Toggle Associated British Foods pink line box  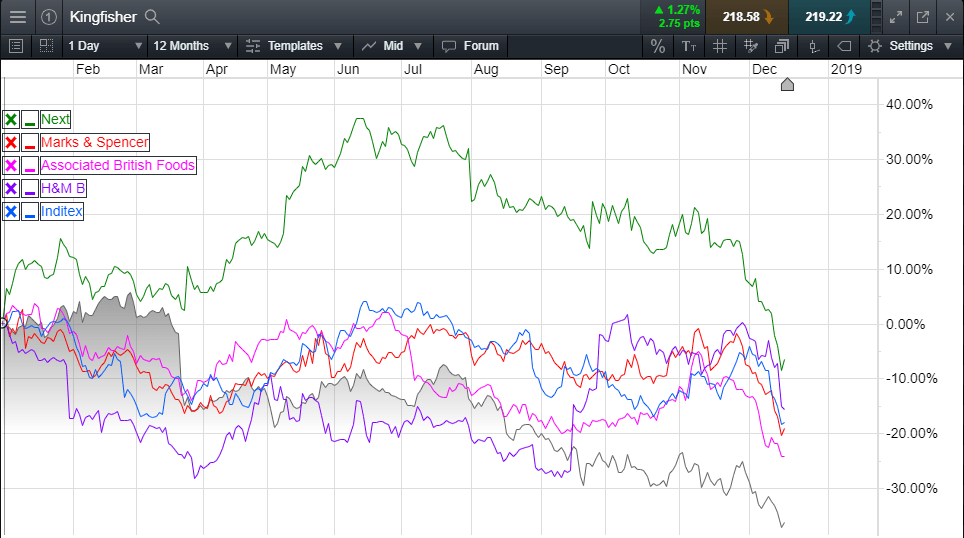30,165
